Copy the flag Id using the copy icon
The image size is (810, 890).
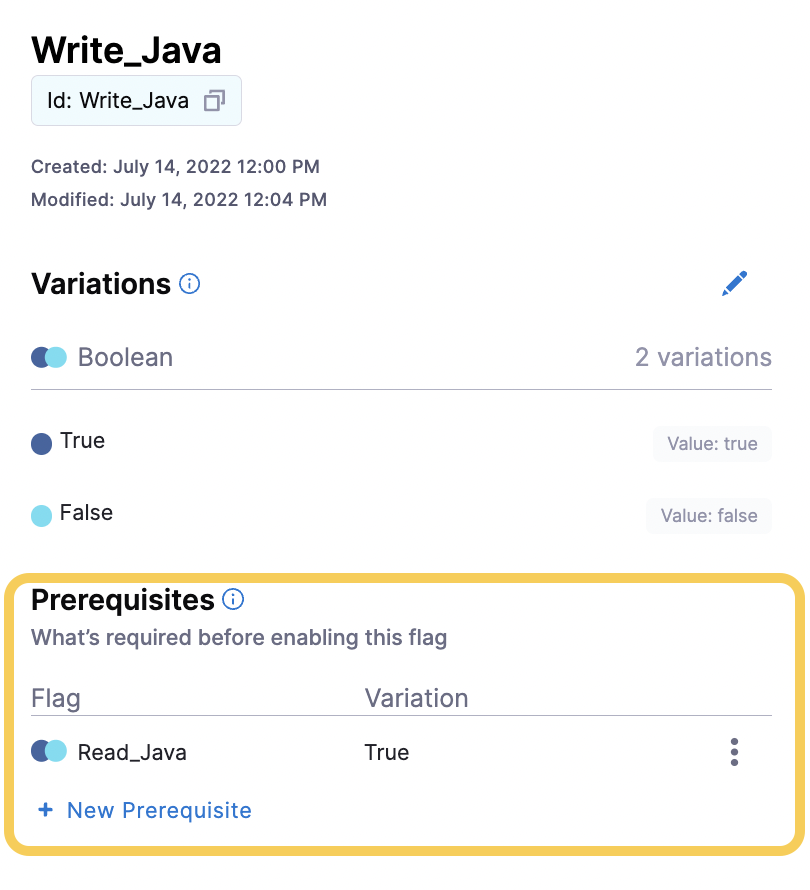tap(213, 100)
